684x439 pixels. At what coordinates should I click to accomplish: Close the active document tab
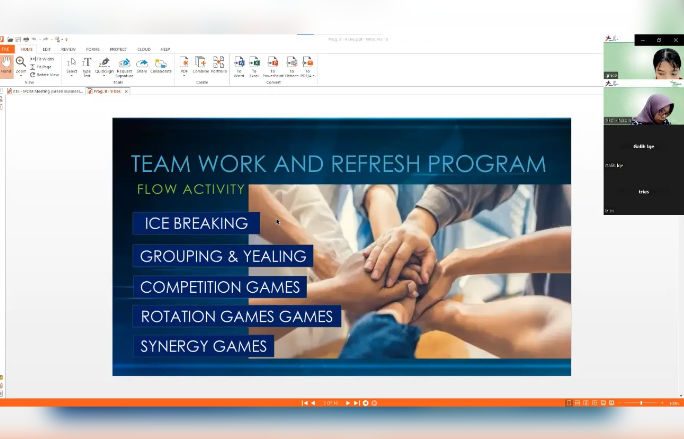[x=126, y=91]
